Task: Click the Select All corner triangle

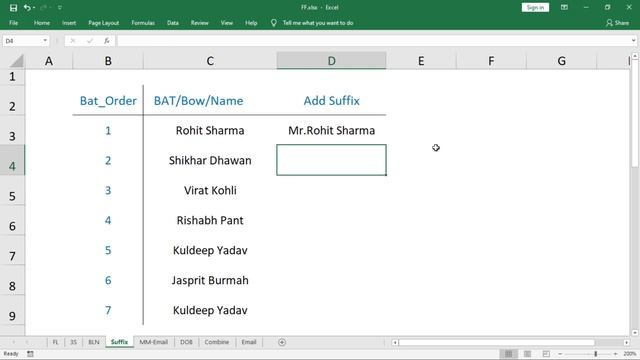Action: coord(17,61)
